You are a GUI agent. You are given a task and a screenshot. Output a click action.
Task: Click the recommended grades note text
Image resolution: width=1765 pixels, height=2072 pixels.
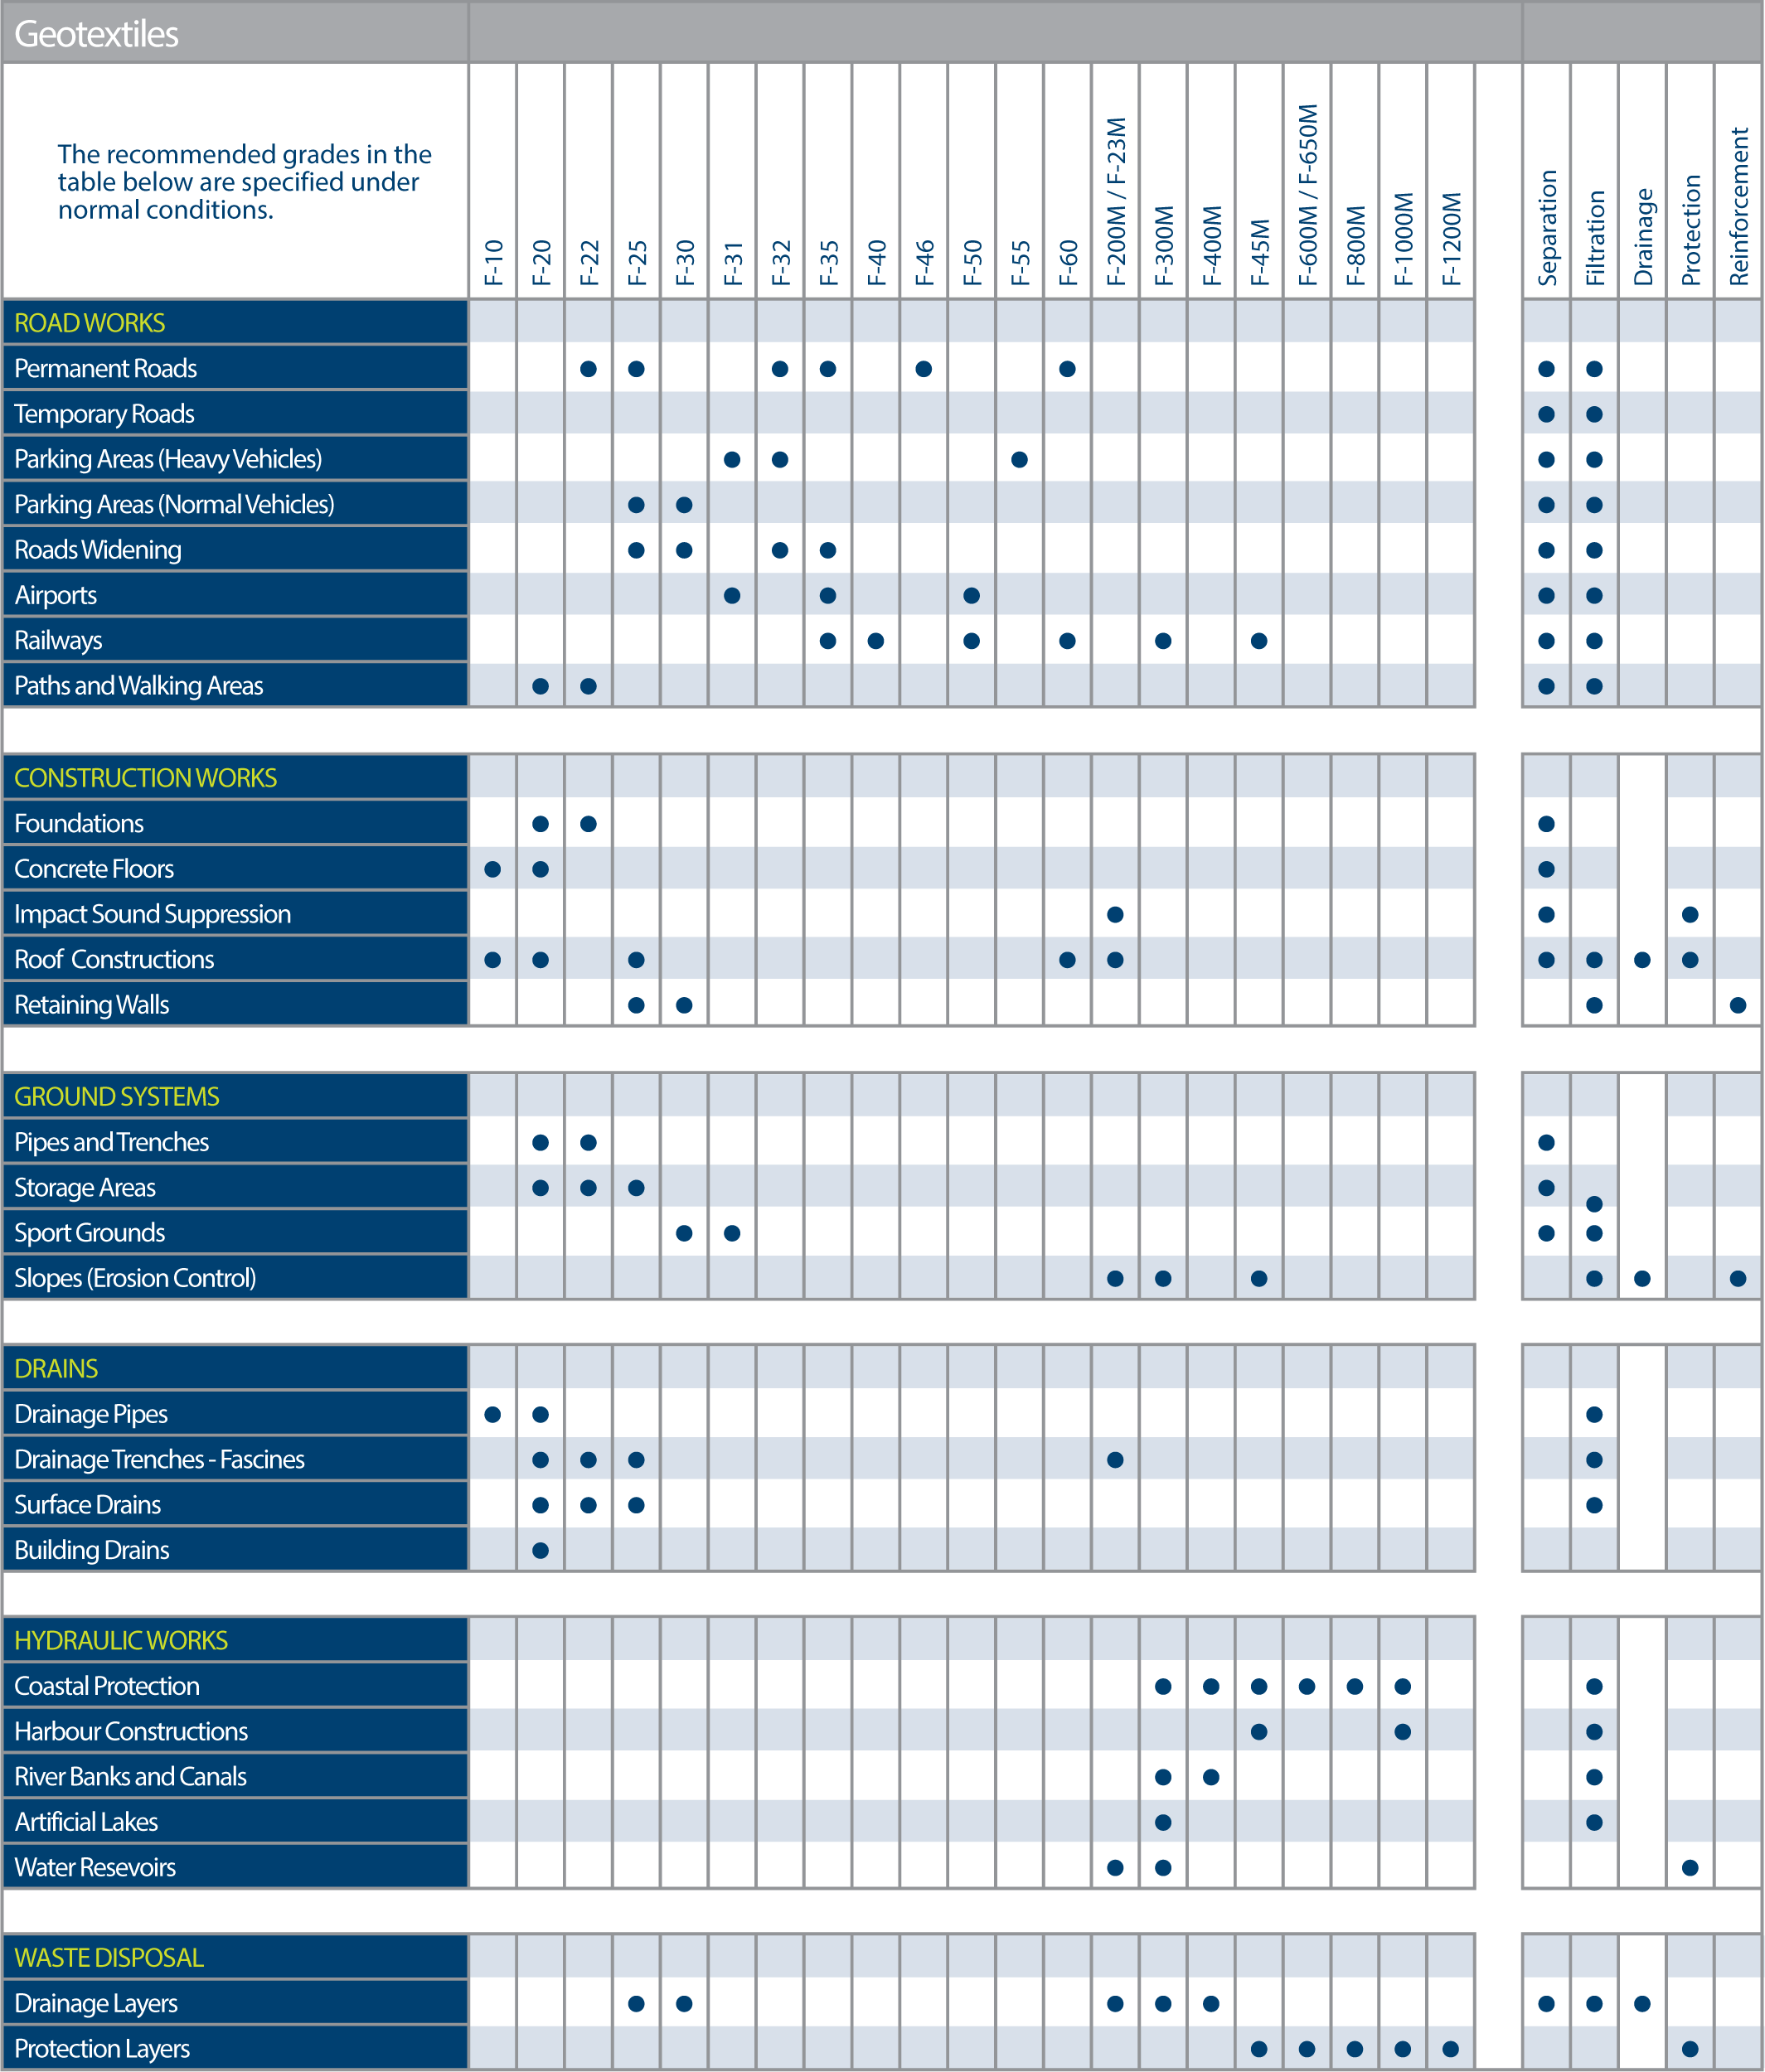coord(244,182)
